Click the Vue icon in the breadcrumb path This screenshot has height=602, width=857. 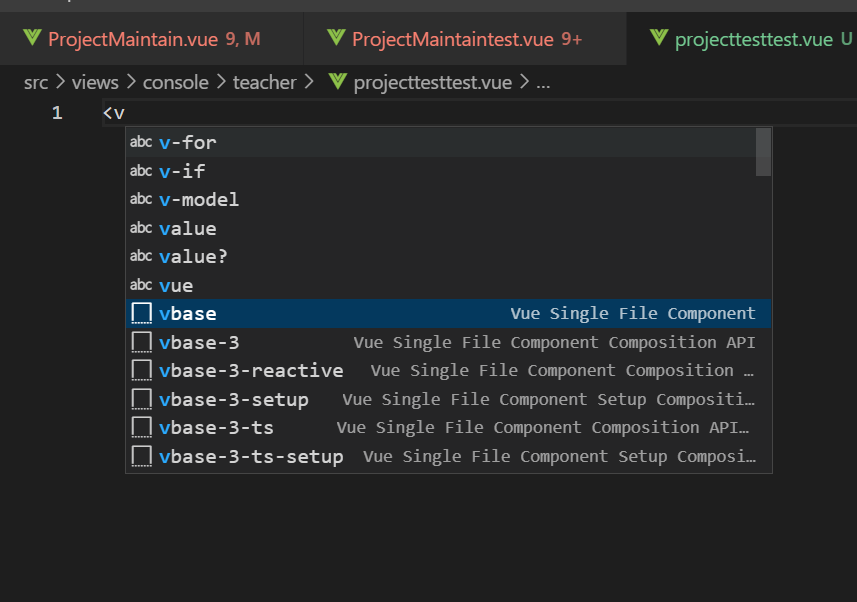click(338, 81)
